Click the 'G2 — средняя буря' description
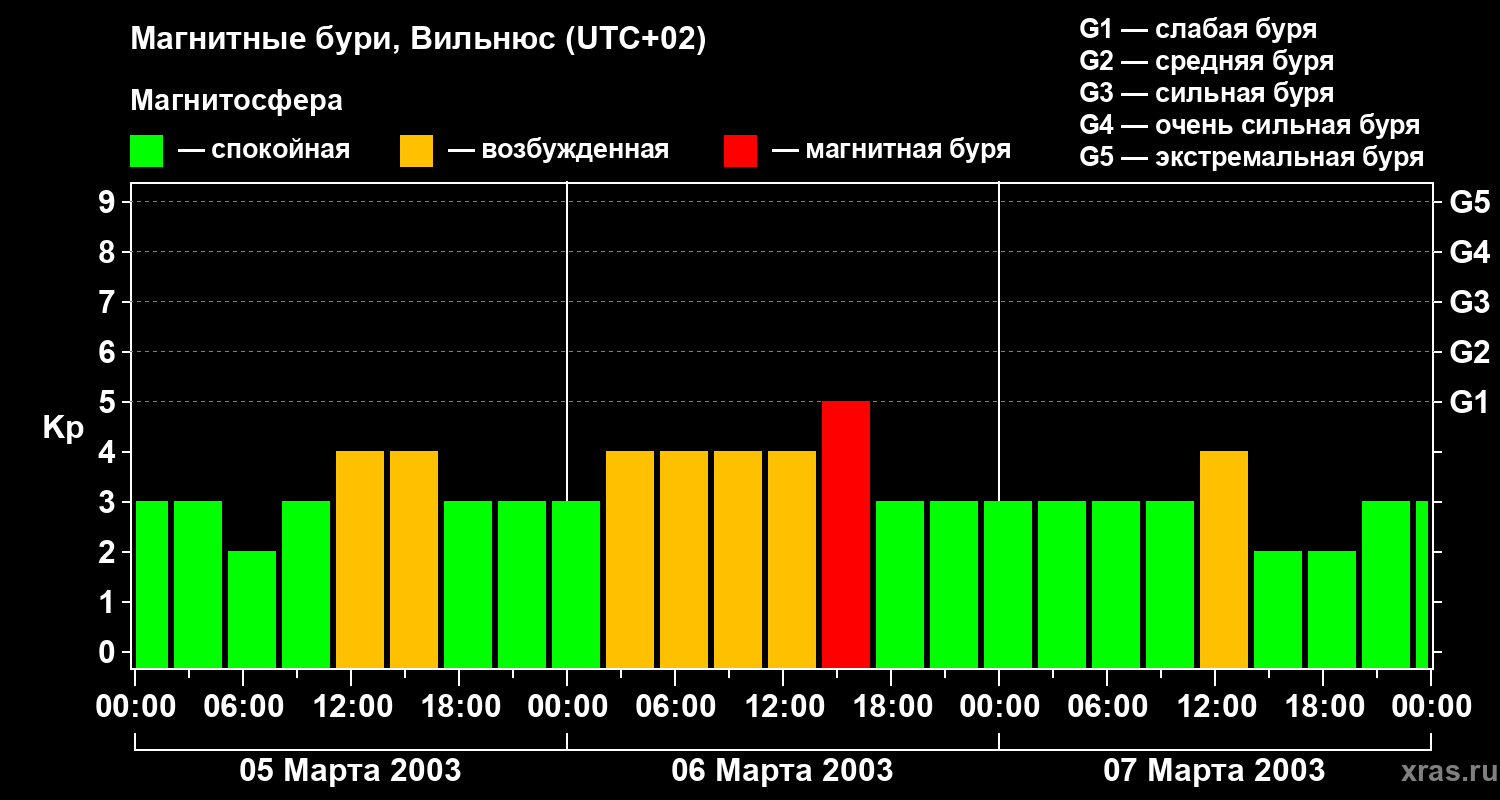The image size is (1500, 800). pyautogui.click(x=1207, y=61)
